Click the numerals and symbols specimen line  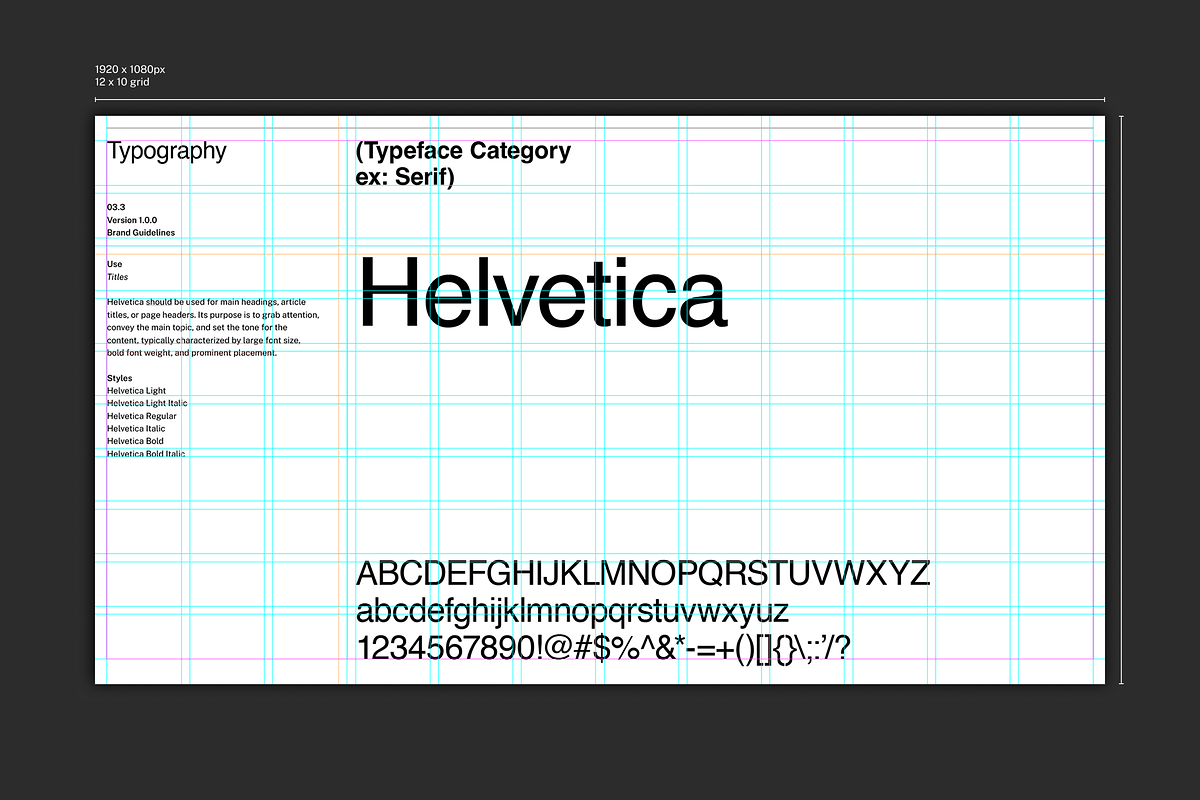pyautogui.click(x=604, y=648)
